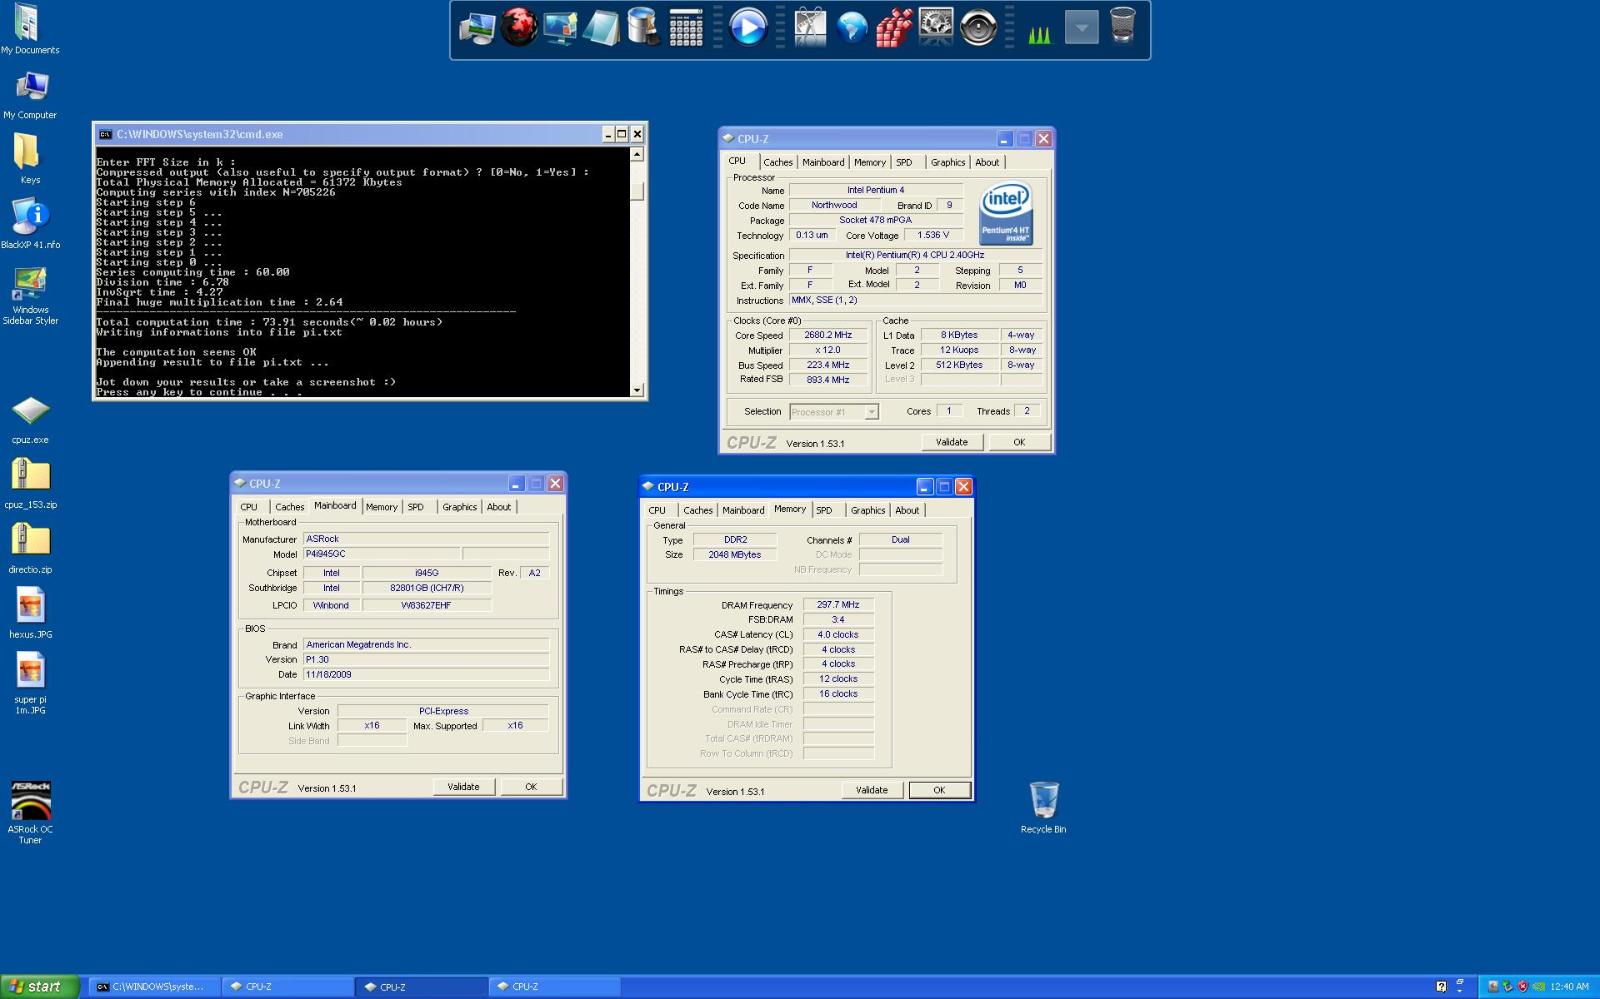
Task: Select SPD tab in Memory CPU-Z window
Action: 824,510
